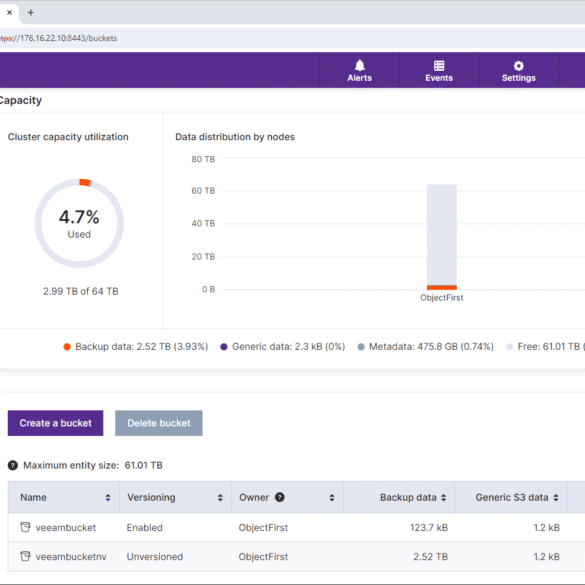Sort by Generic S3 data column

pos(556,497)
